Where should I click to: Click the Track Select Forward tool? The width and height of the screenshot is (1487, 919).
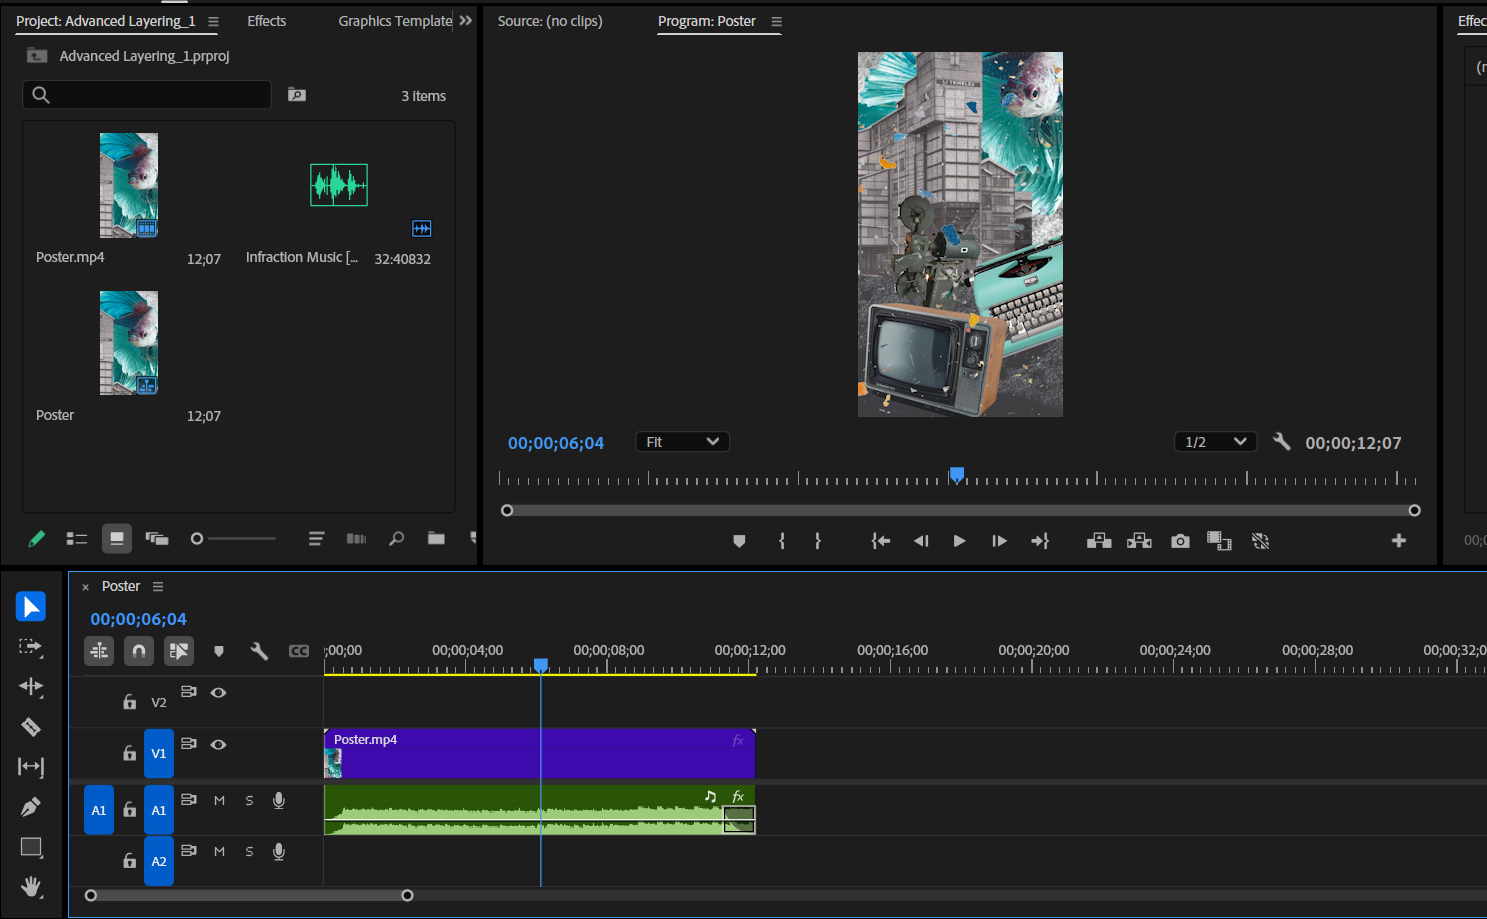pos(31,647)
